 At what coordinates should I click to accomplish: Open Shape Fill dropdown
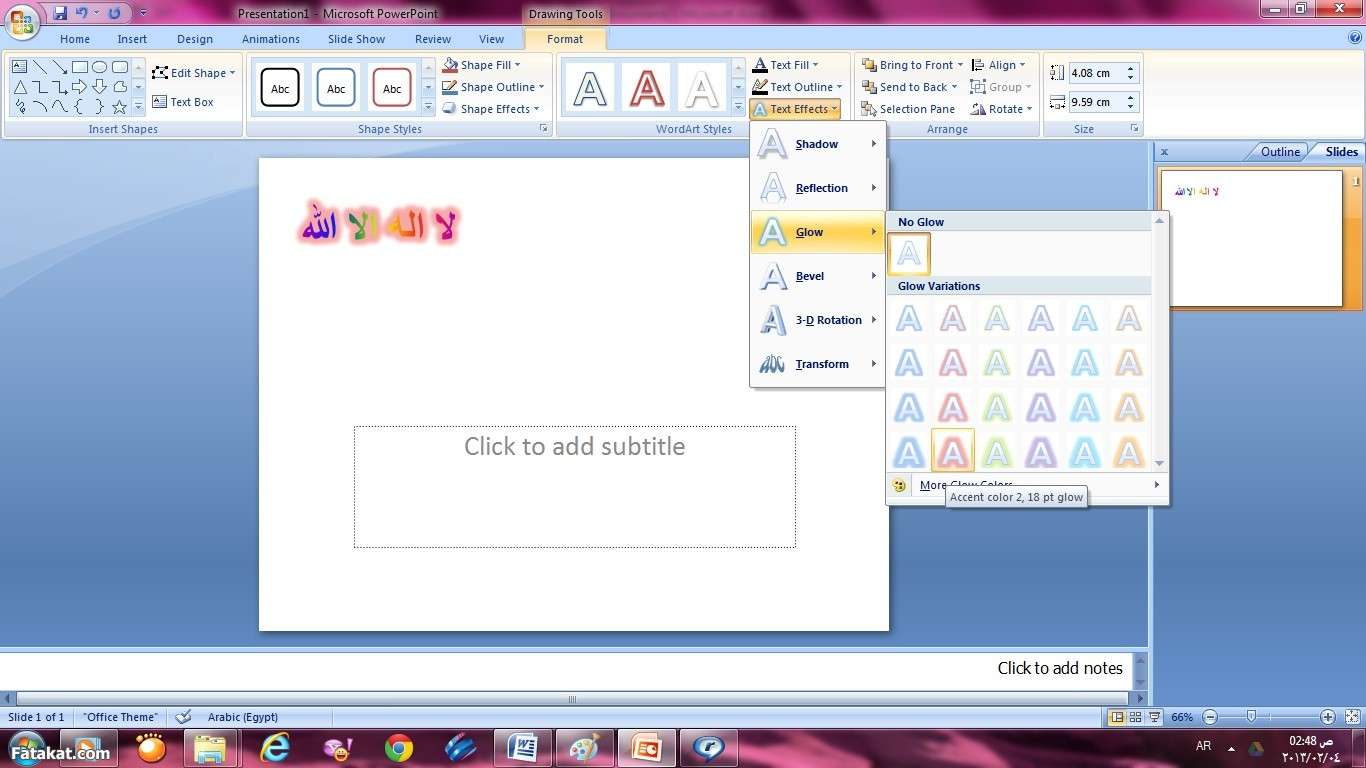pyautogui.click(x=482, y=65)
